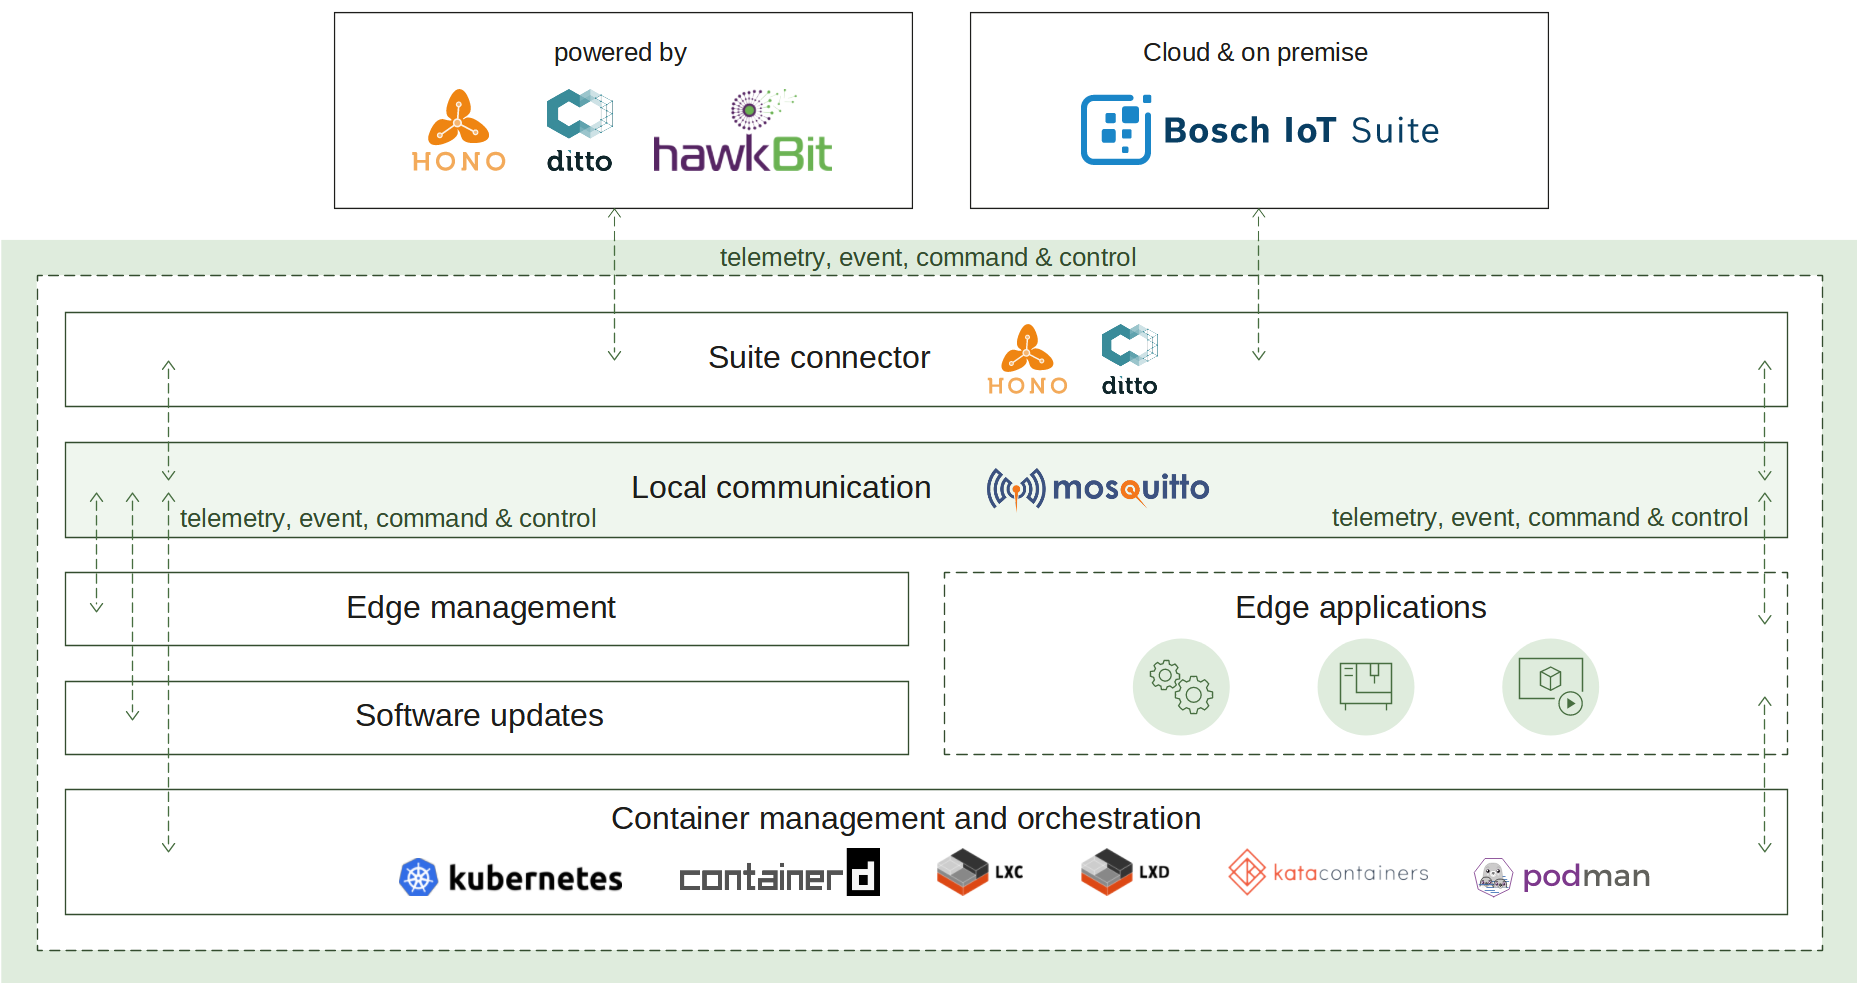Click the 'Local communication' label
Image resolution: width=1857 pixels, height=983 pixels.
tap(781, 487)
